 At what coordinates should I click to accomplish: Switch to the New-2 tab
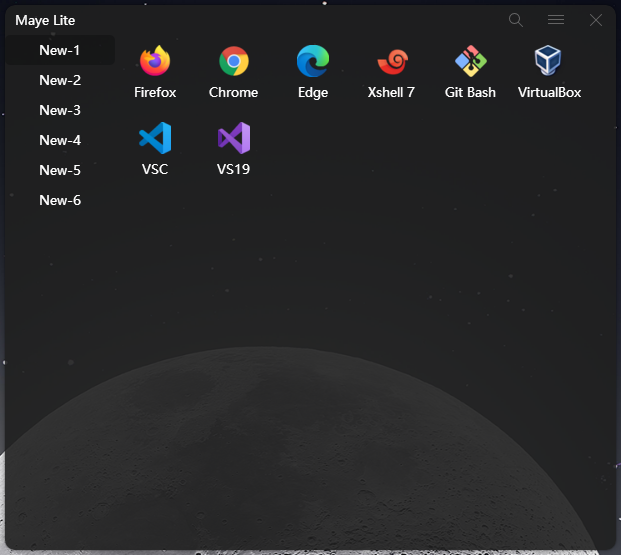(60, 80)
